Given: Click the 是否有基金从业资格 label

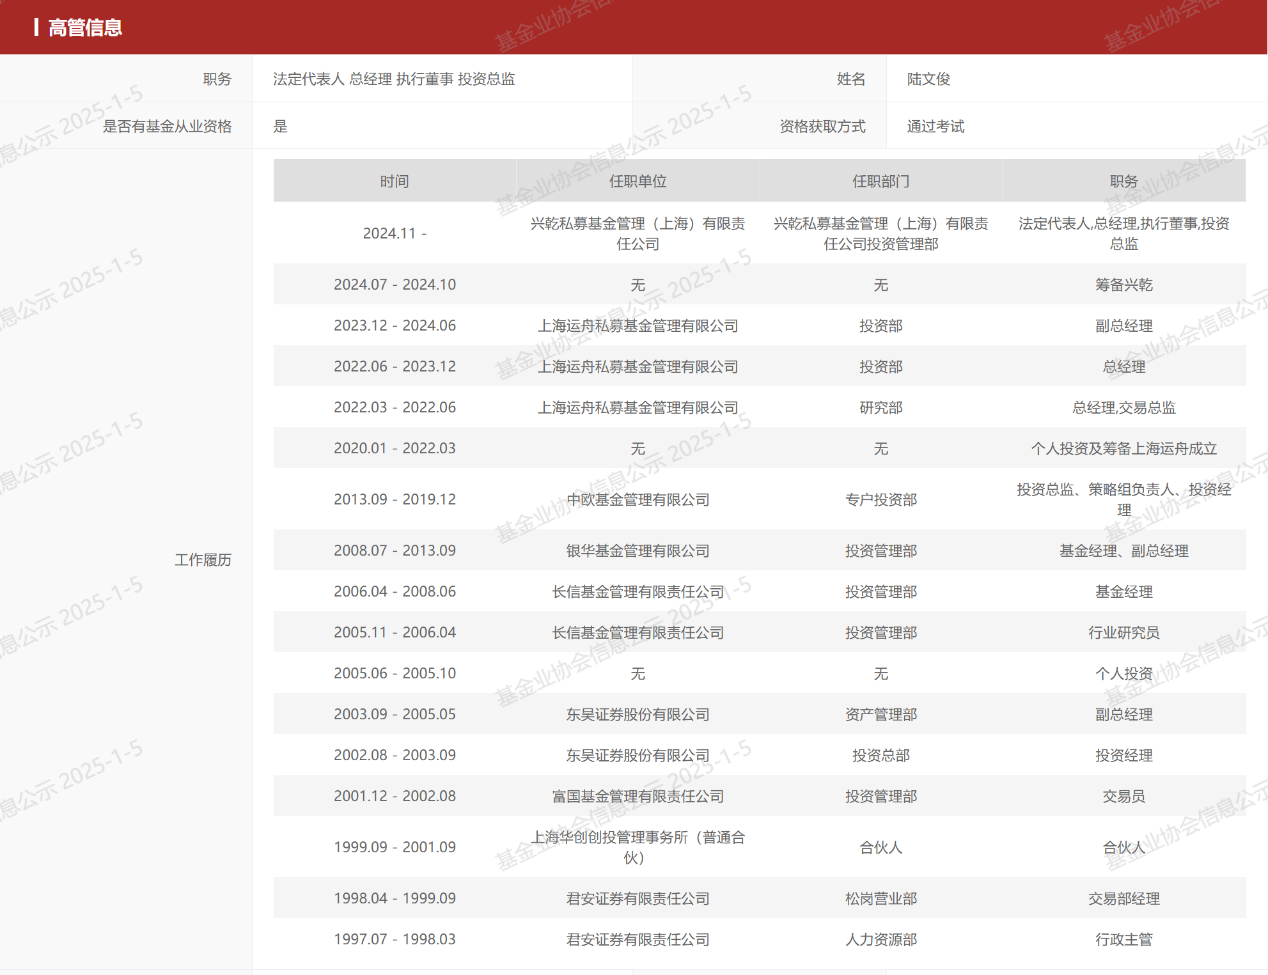Looking at the screenshot, I should [x=167, y=126].
